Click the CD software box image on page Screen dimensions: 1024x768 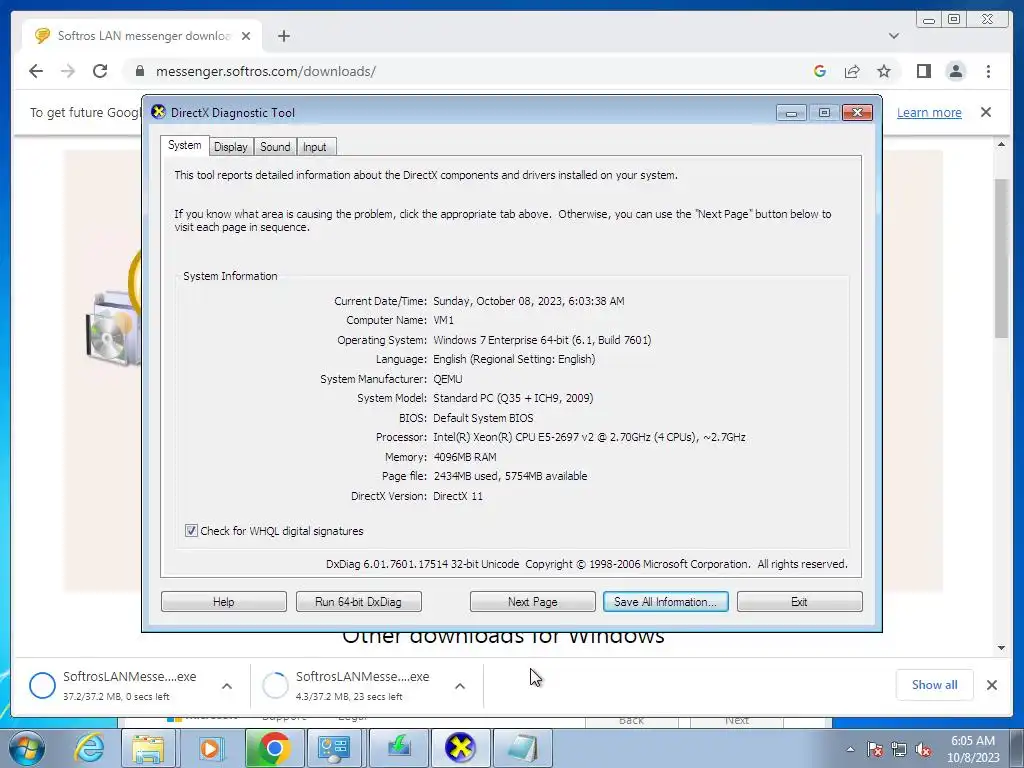pos(112,328)
